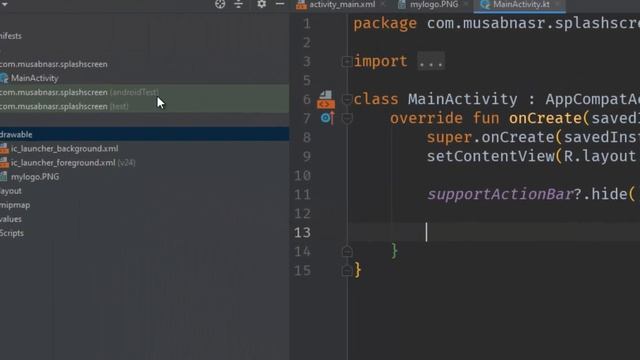Click the related XML file gutter icon on line 6
The image size is (640, 360).
(326, 100)
